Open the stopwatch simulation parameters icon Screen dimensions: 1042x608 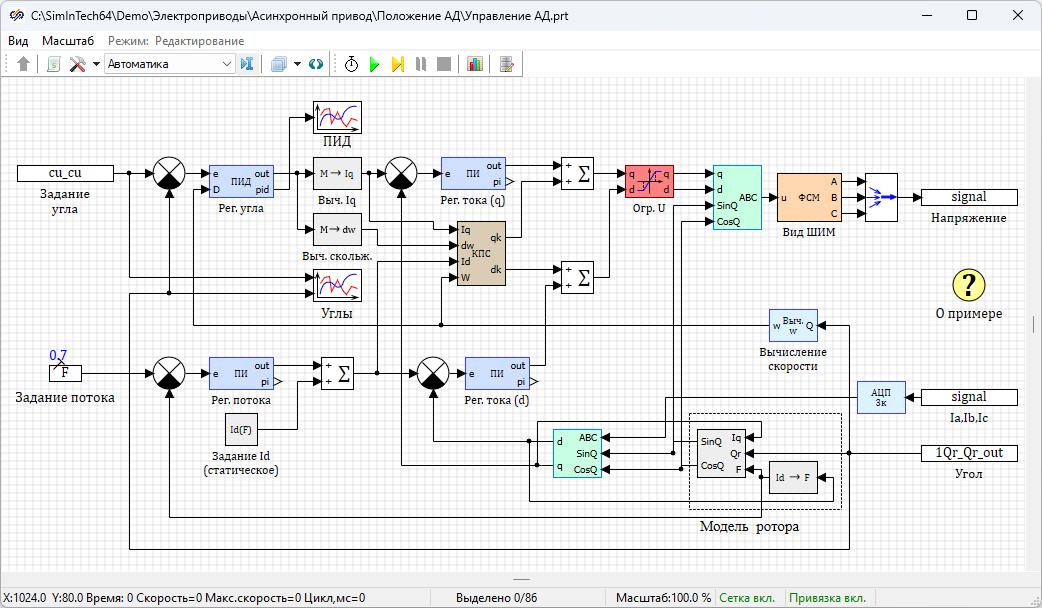pos(352,64)
